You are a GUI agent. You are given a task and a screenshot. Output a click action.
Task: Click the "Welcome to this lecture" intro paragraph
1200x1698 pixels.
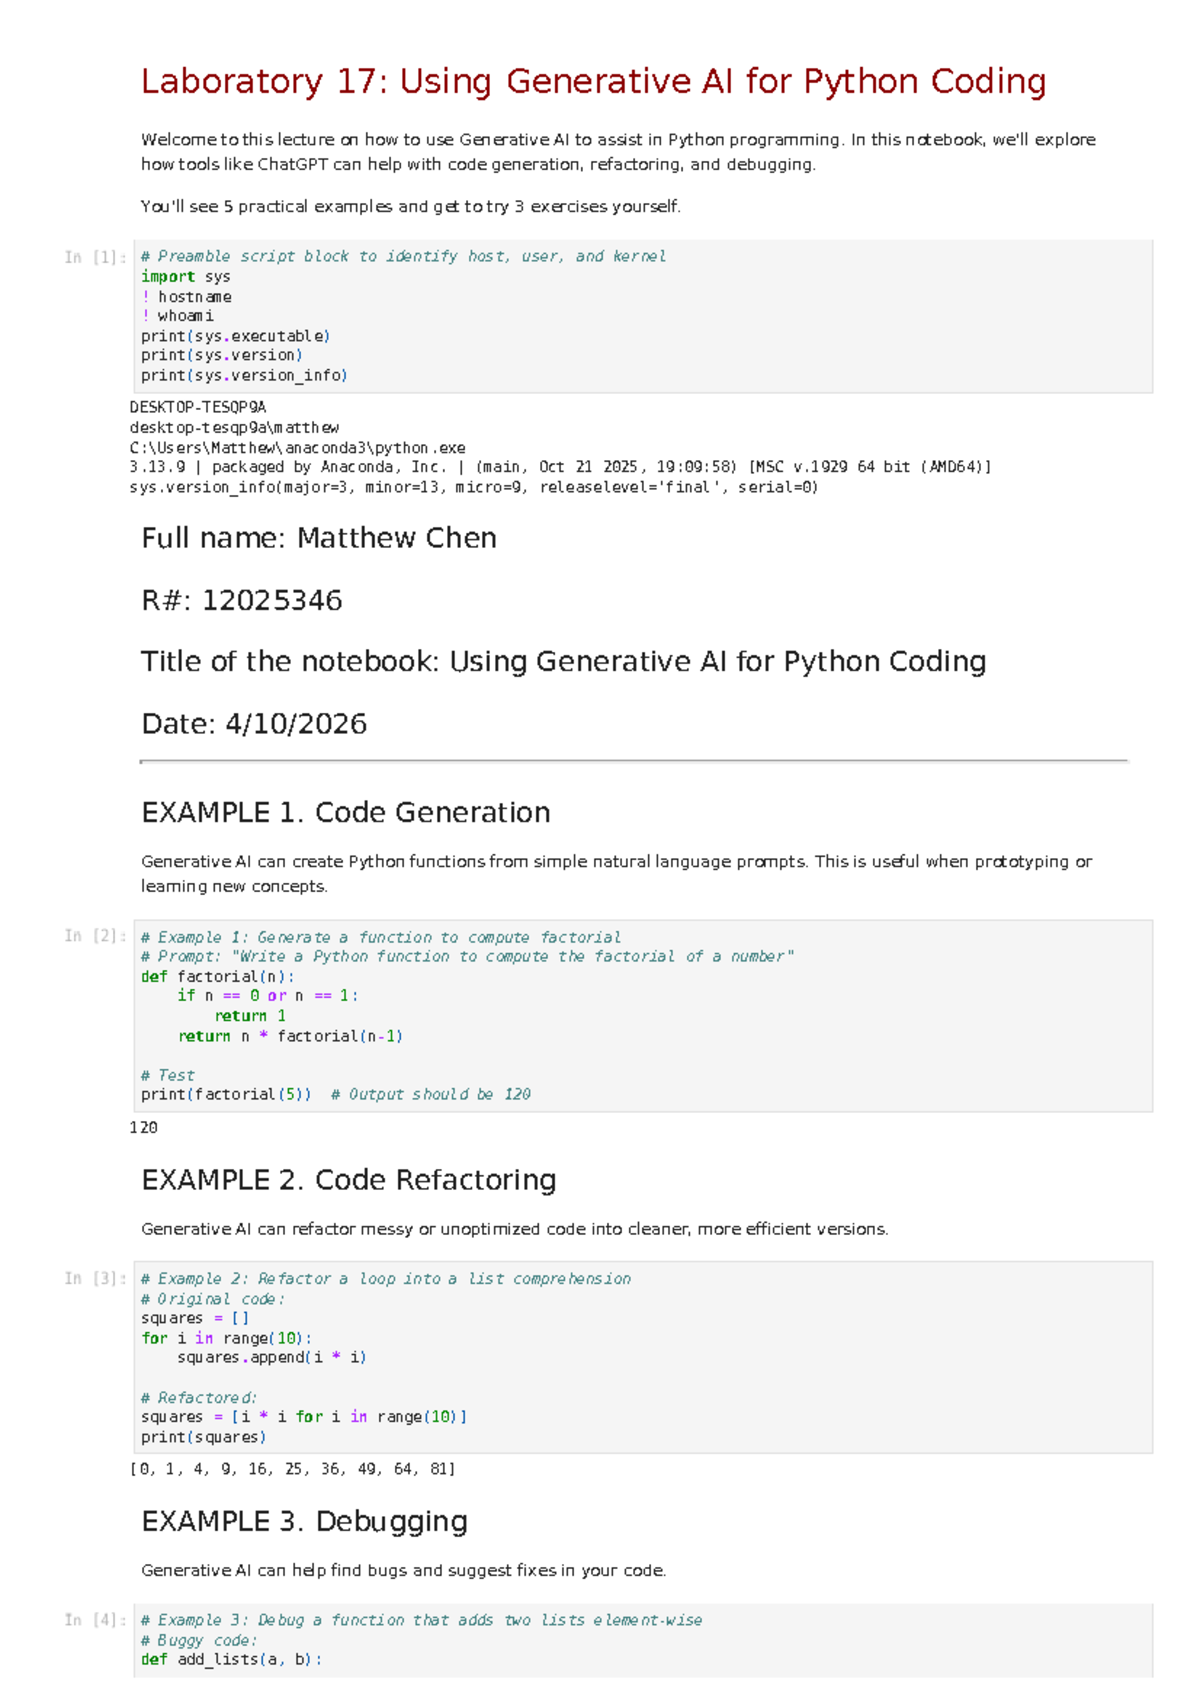coord(618,152)
